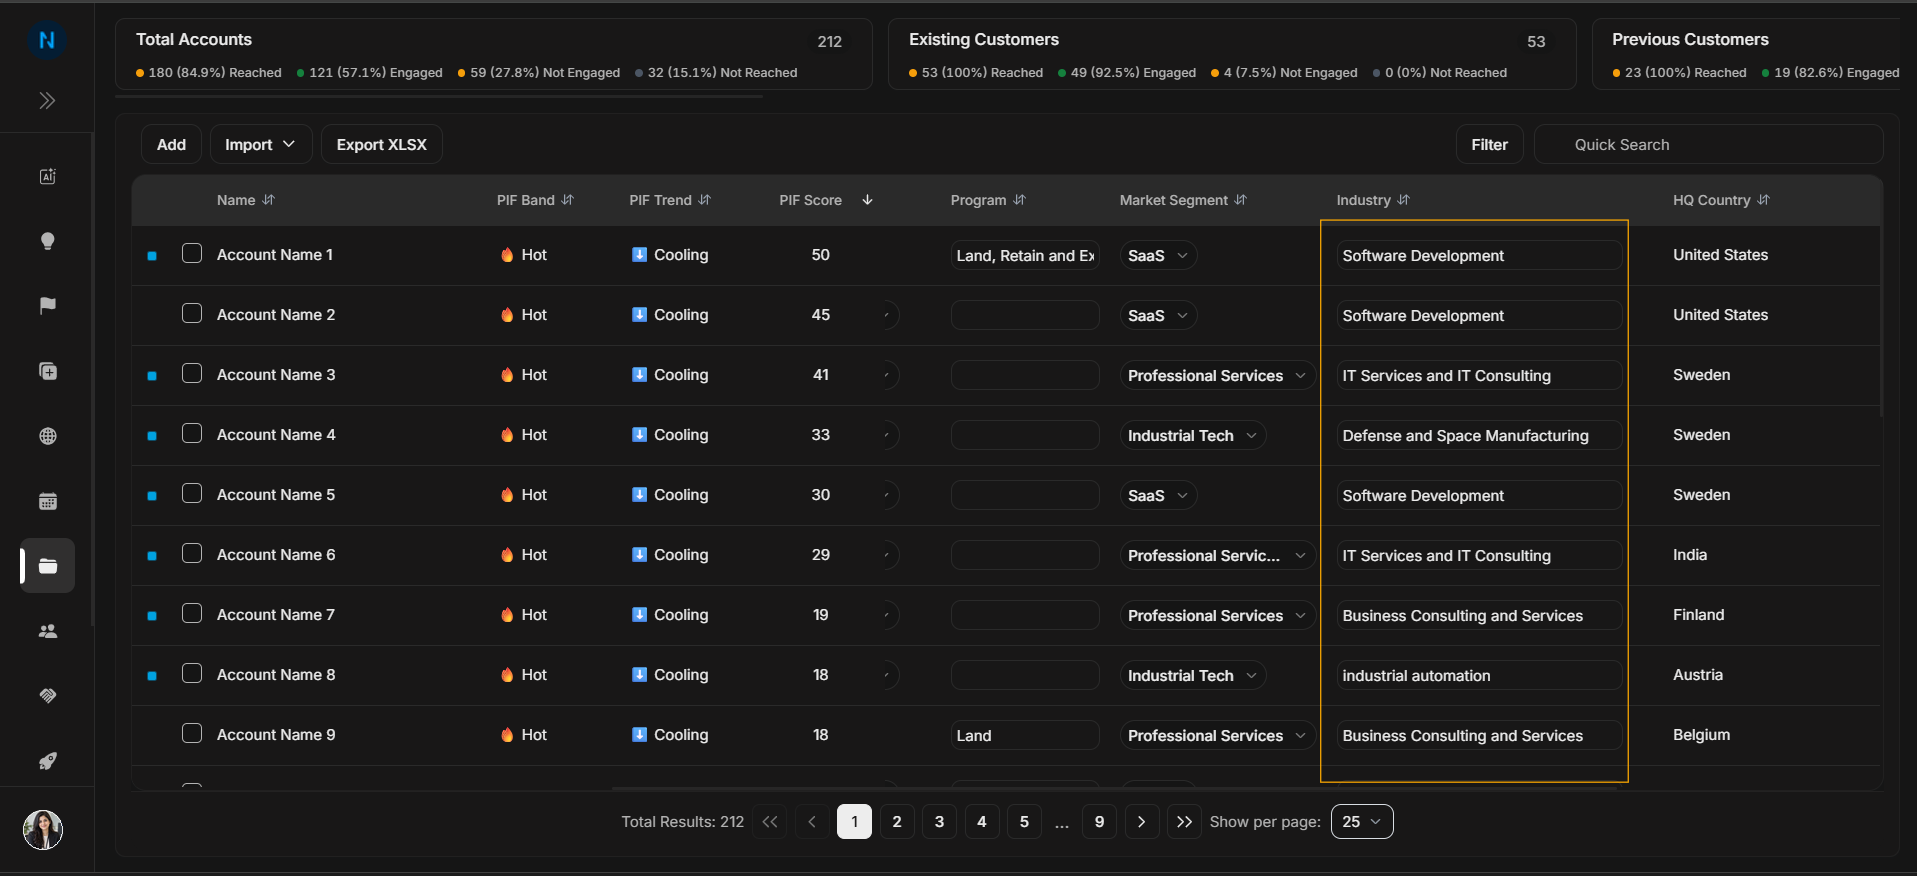This screenshot has height=876, width=1917.
Task: Open the flag sidebar icon
Action: [47, 306]
